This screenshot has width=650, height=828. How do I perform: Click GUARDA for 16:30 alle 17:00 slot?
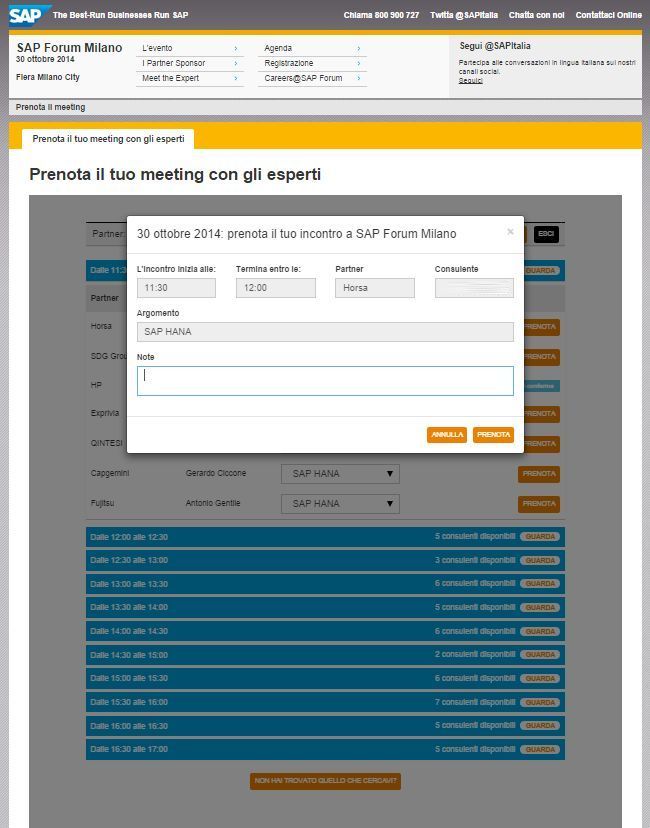pyautogui.click(x=540, y=749)
